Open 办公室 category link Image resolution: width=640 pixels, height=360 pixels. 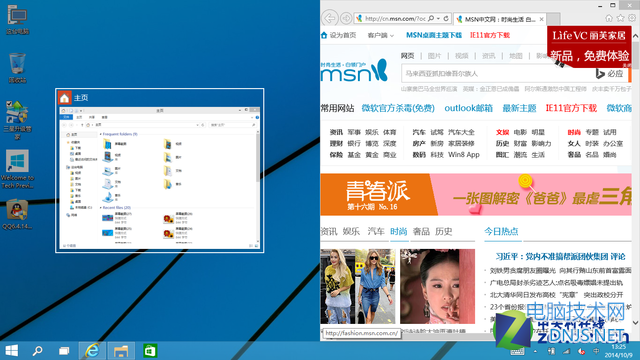[x=613, y=143]
